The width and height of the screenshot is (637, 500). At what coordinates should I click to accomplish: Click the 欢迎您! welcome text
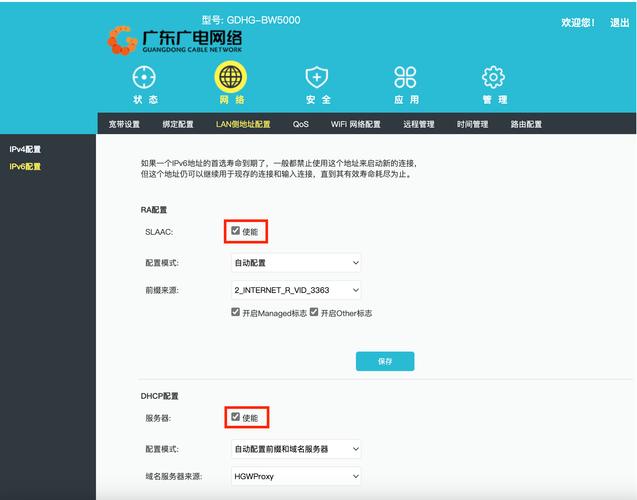pyautogui.click(x=578, y=23)
